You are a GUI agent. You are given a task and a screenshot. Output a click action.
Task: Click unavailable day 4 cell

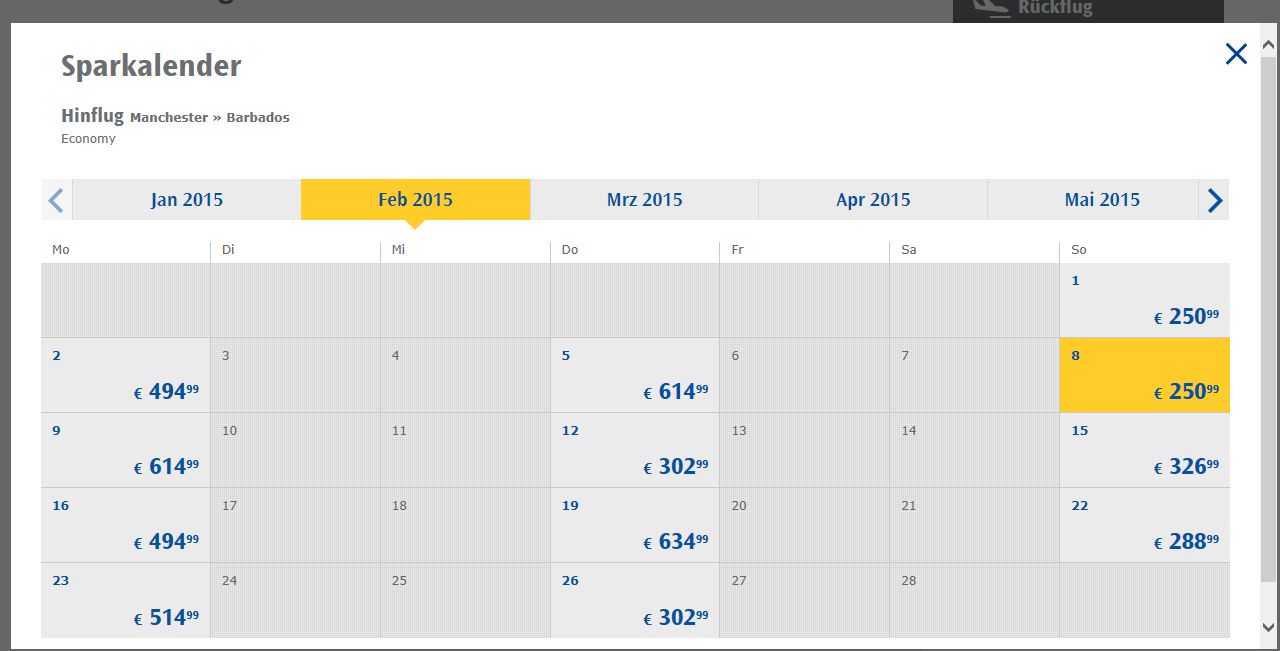point(465,375)
